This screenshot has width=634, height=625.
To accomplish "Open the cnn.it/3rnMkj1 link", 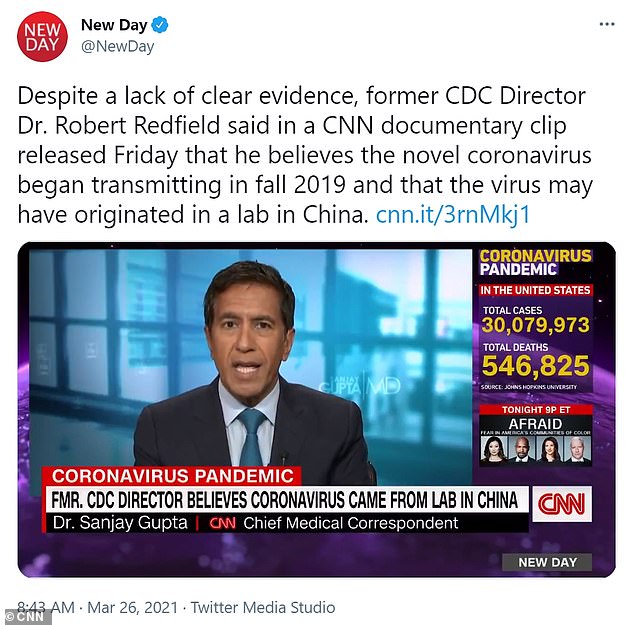I will [x=453, y=214].
